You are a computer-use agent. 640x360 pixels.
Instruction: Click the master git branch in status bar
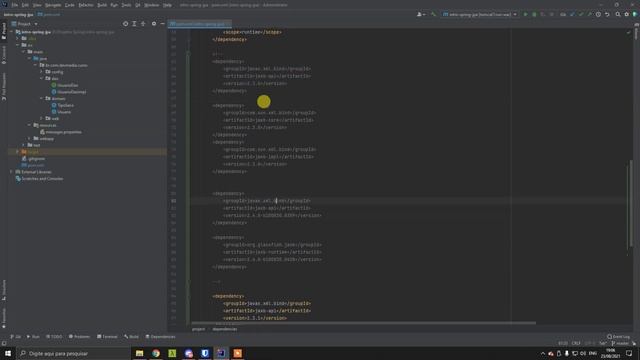pyautogui.click(x=620, y=343)
